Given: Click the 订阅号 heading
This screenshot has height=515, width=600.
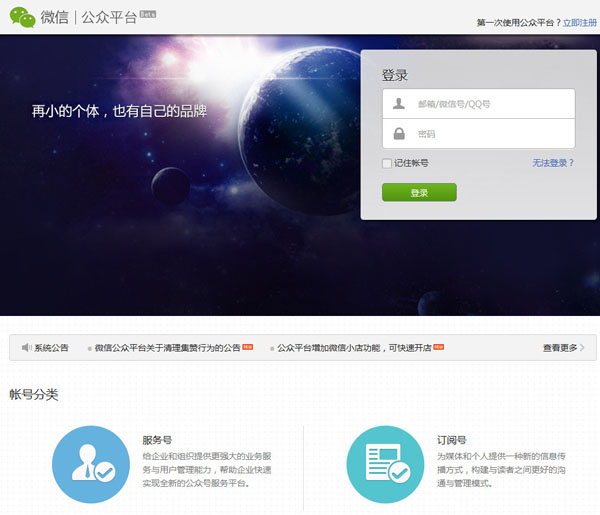Looking at the screenshot, I should 452,440.
